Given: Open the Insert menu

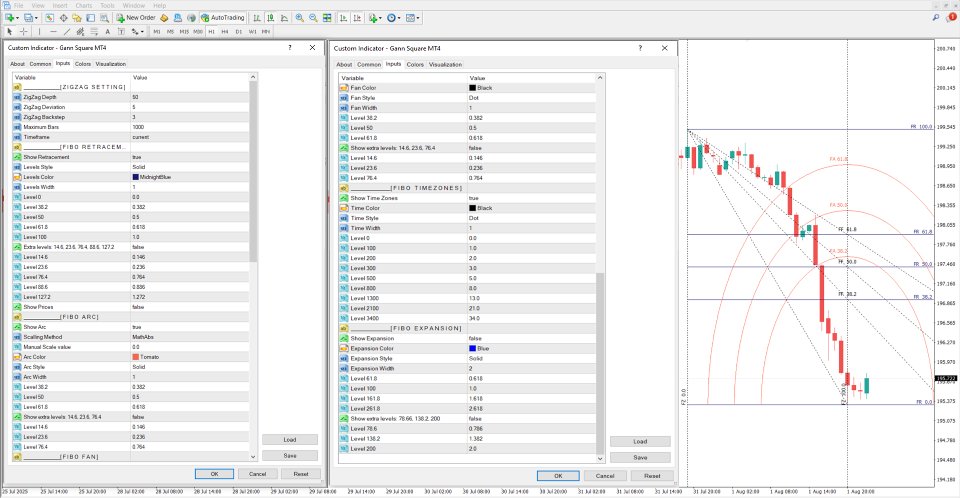Looking at the screenshot, I should click(60, 6).
